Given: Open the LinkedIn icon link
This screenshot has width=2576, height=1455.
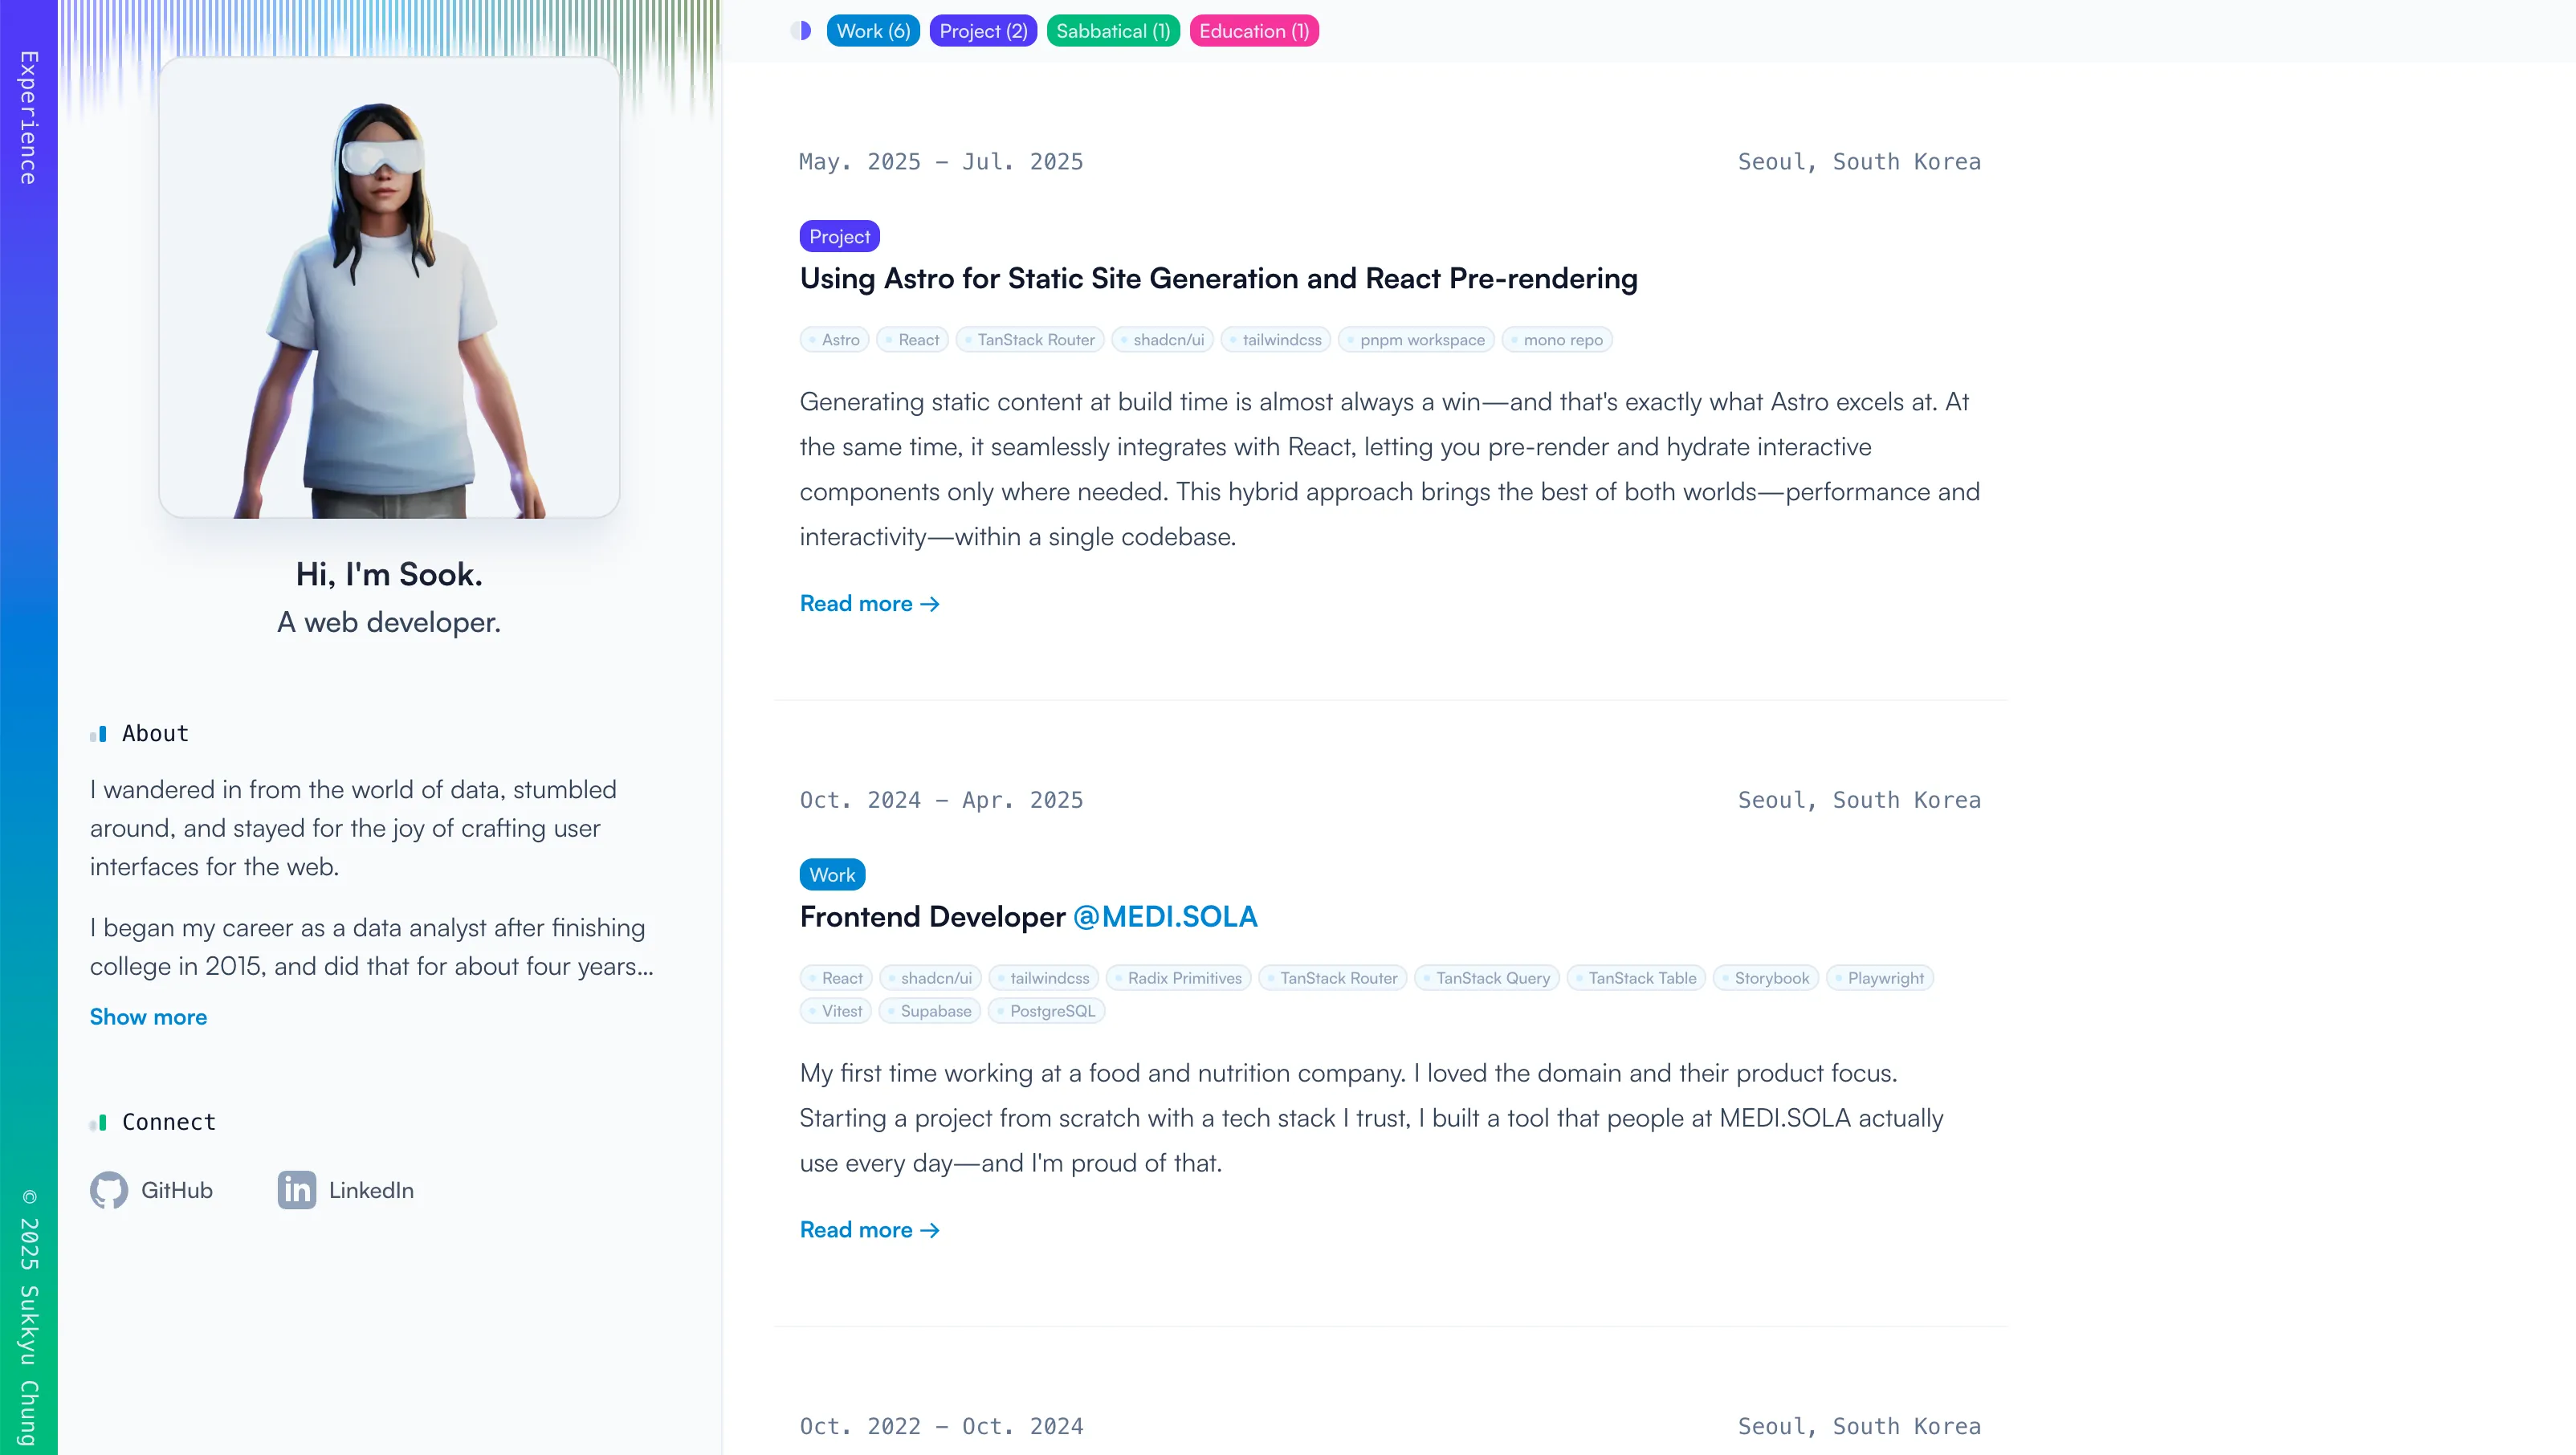Looking at the screenshot, I should tap(297, 1190).
